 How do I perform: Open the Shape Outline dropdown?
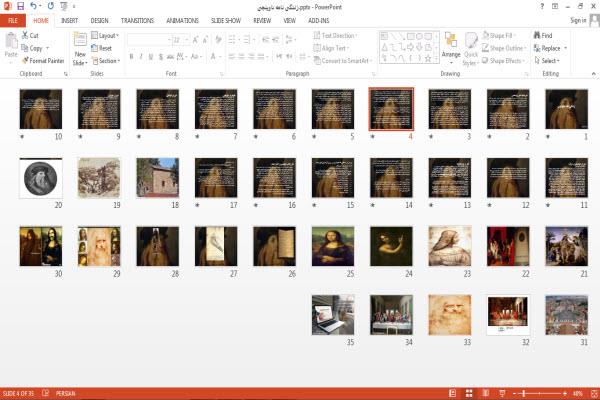(x=504, y=48)
